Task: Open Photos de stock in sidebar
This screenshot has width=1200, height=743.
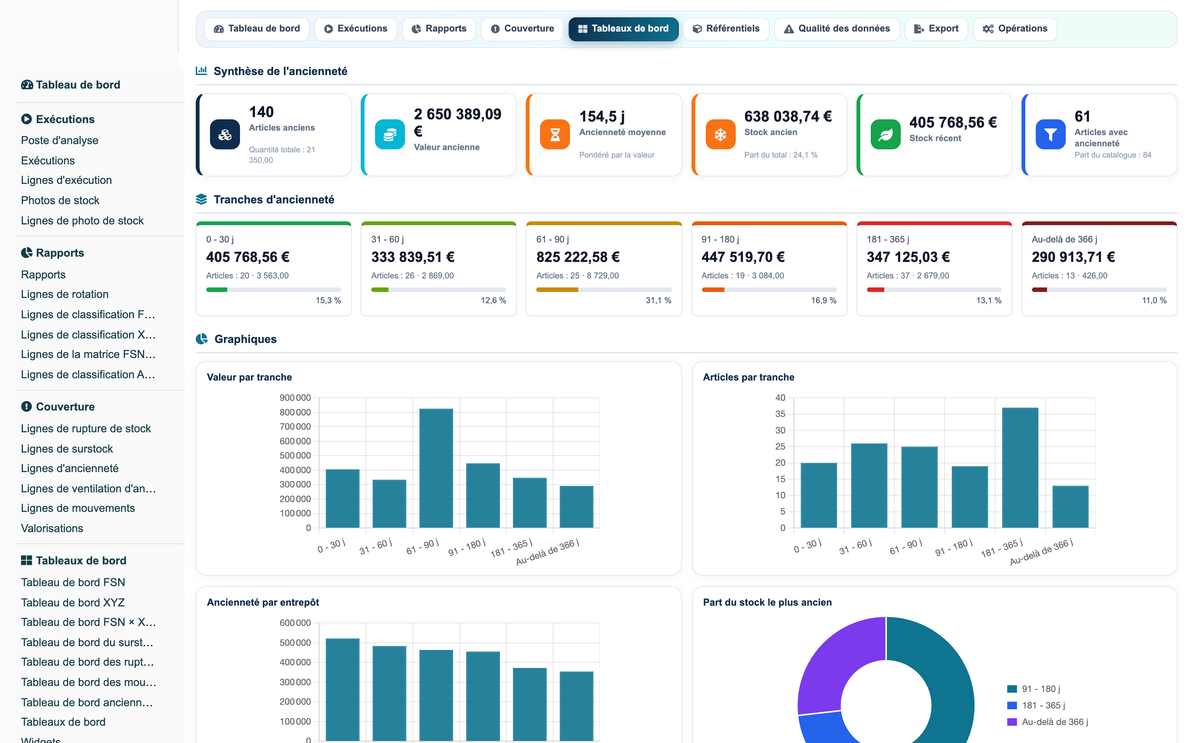Action: pos(60,201)
